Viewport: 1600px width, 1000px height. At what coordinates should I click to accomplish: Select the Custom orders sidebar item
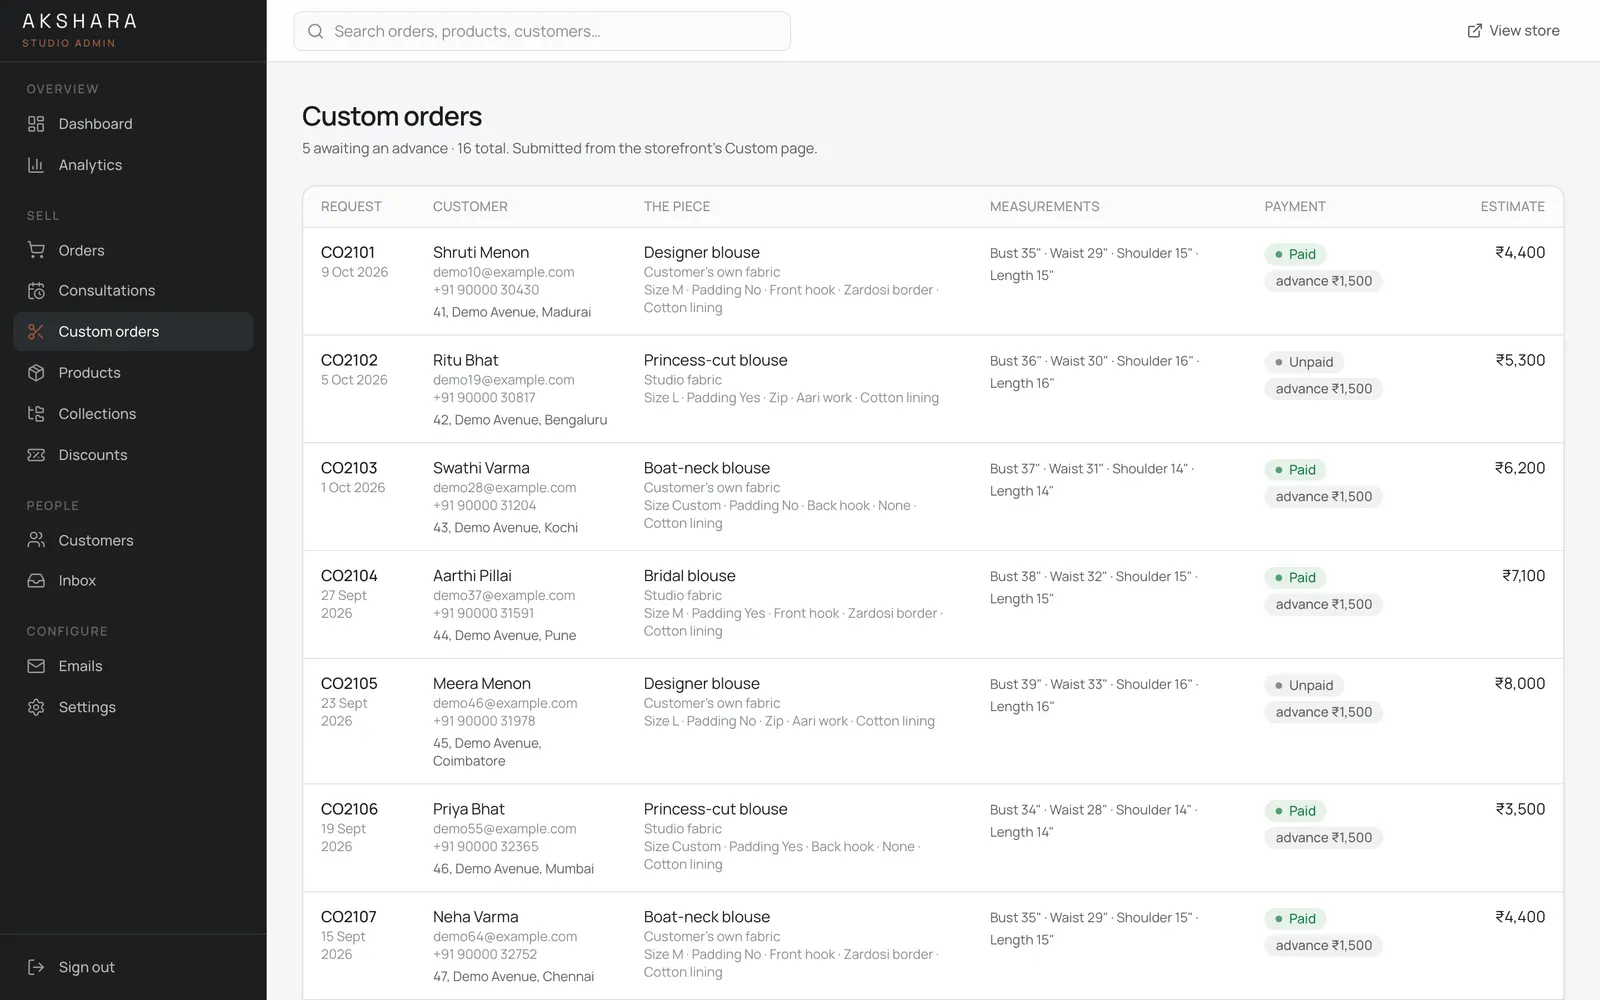pos(133,332)
